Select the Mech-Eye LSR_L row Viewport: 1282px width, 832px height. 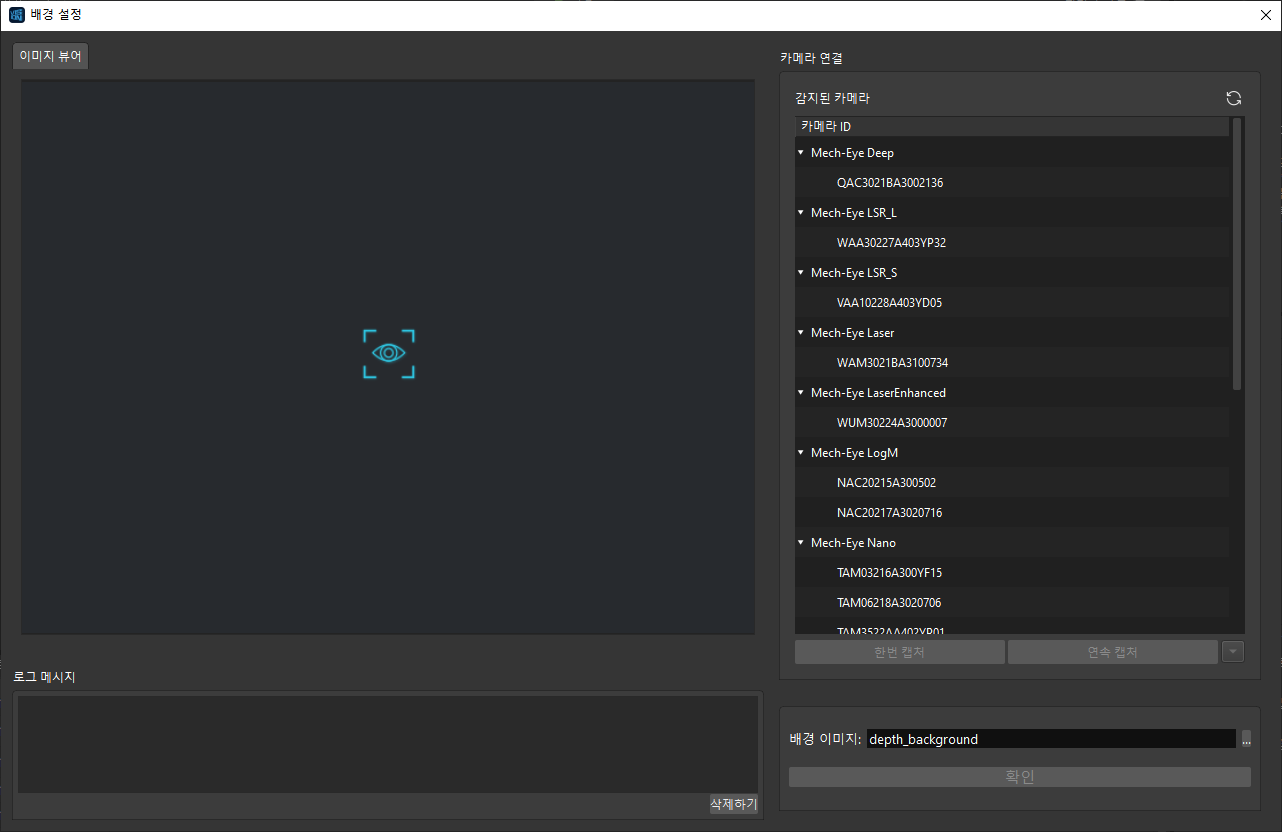(x=1012, y=213)
